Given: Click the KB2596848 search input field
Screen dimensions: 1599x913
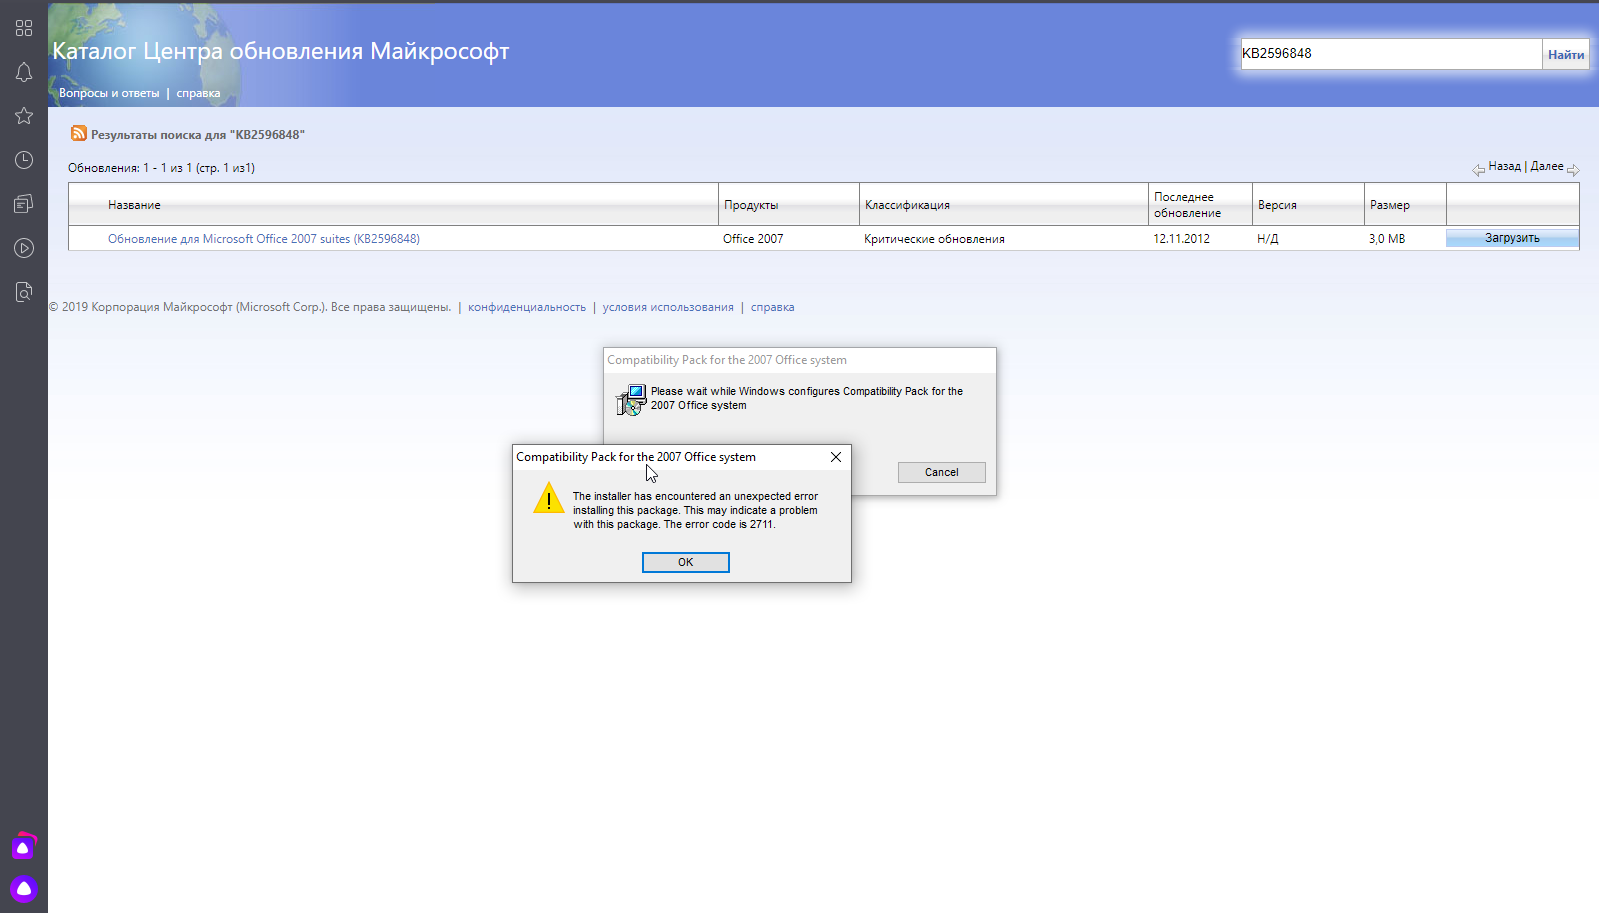Looking at the screenshot, I should 1391,54.
